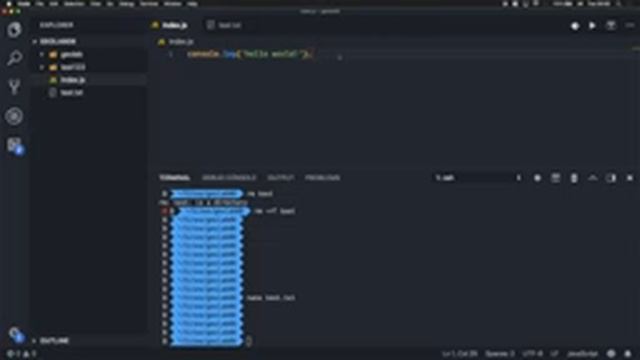Open notifications bell in status bar
The height and width of the screenshot is (360, 640).
coord(628,354)
